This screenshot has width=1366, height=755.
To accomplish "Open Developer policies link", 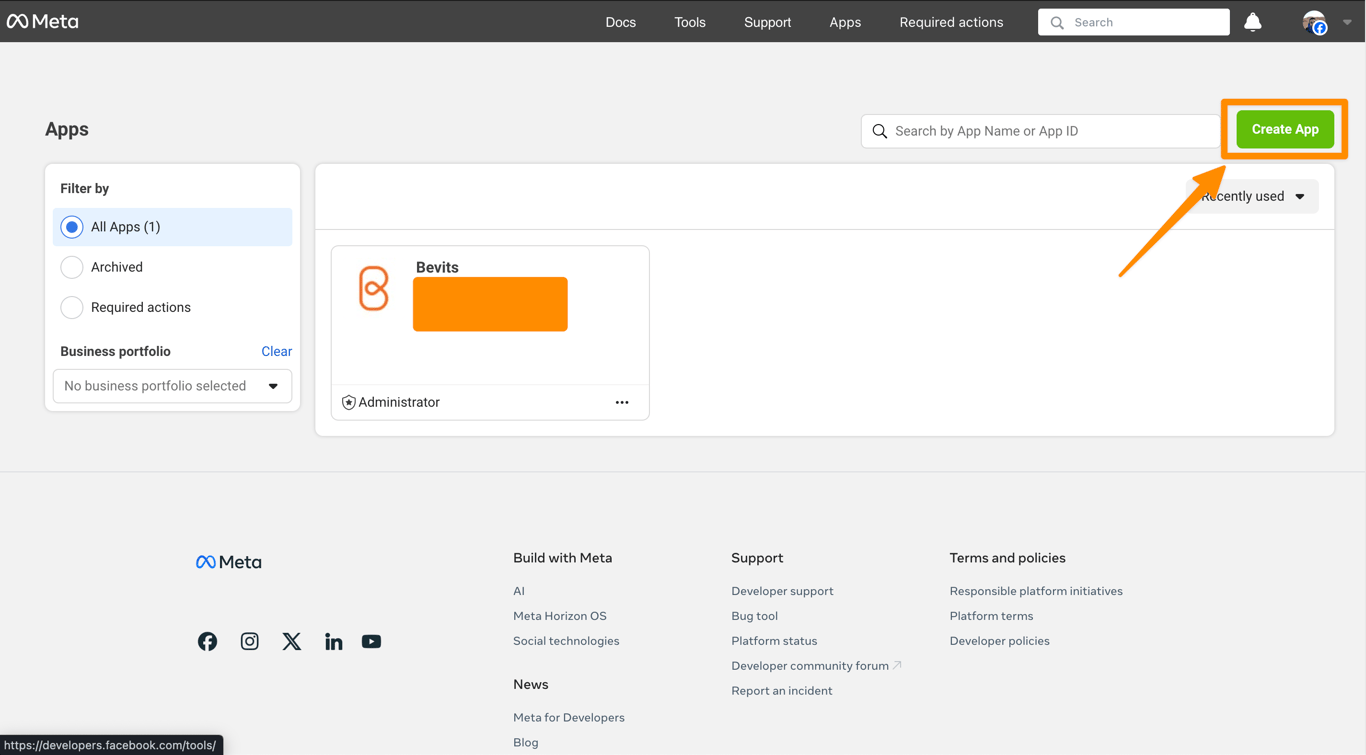I will pos(999,641).
